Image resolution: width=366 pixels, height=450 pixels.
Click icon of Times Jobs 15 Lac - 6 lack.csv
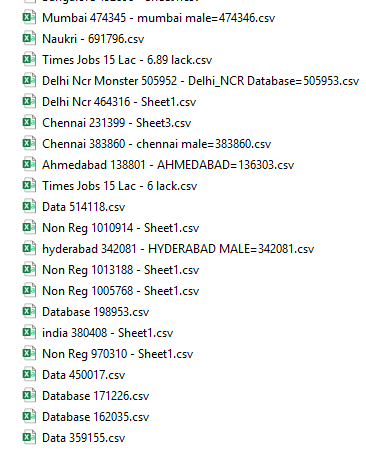(29, 185)
